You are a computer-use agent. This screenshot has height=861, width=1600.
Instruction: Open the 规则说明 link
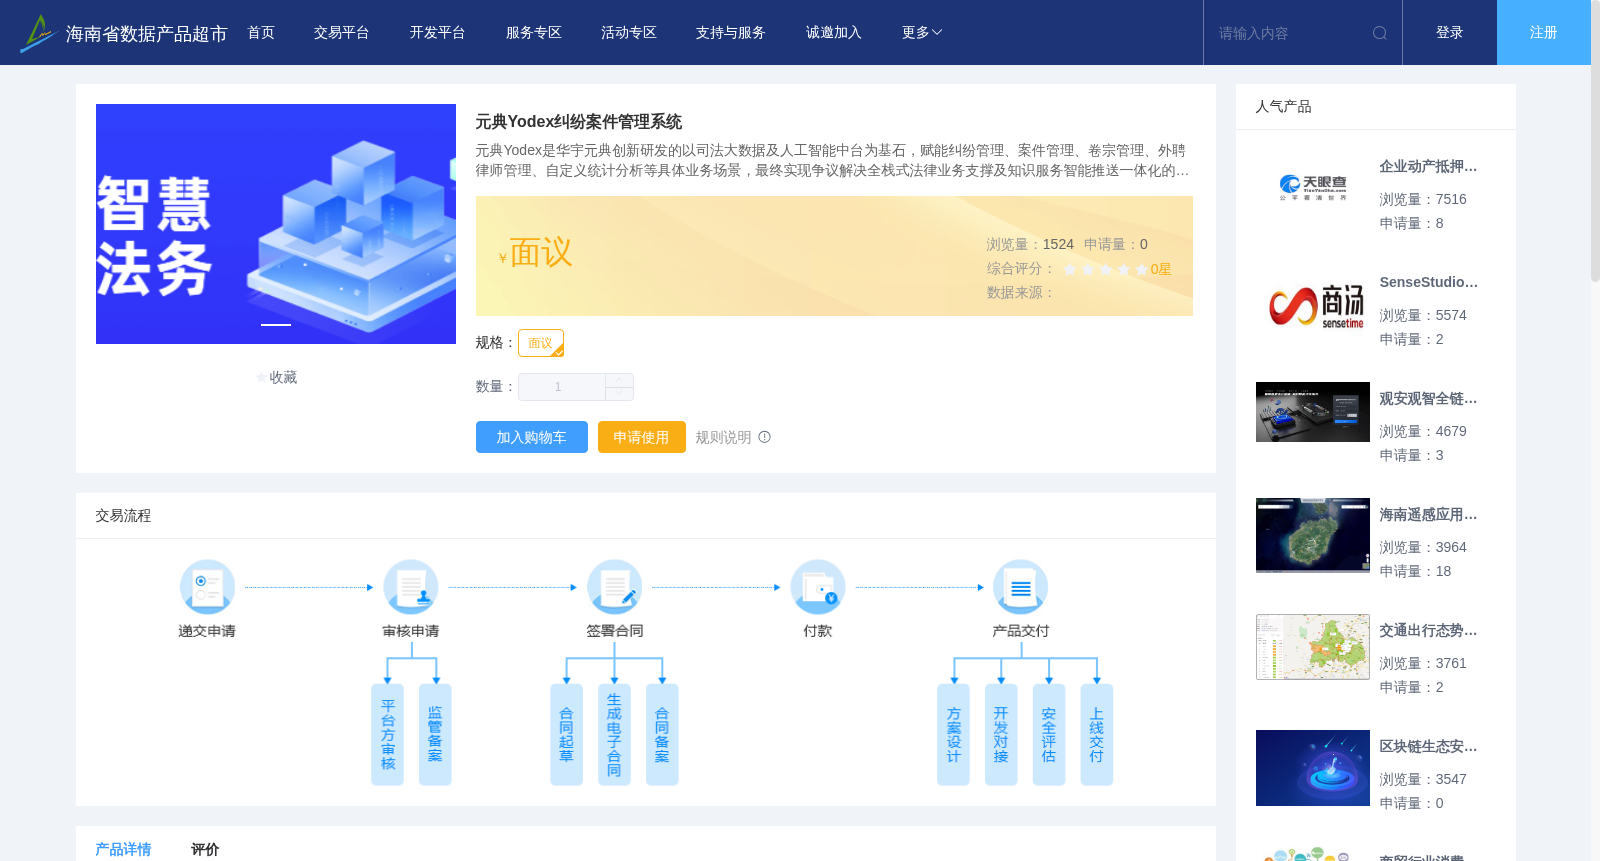click(723, 437)
